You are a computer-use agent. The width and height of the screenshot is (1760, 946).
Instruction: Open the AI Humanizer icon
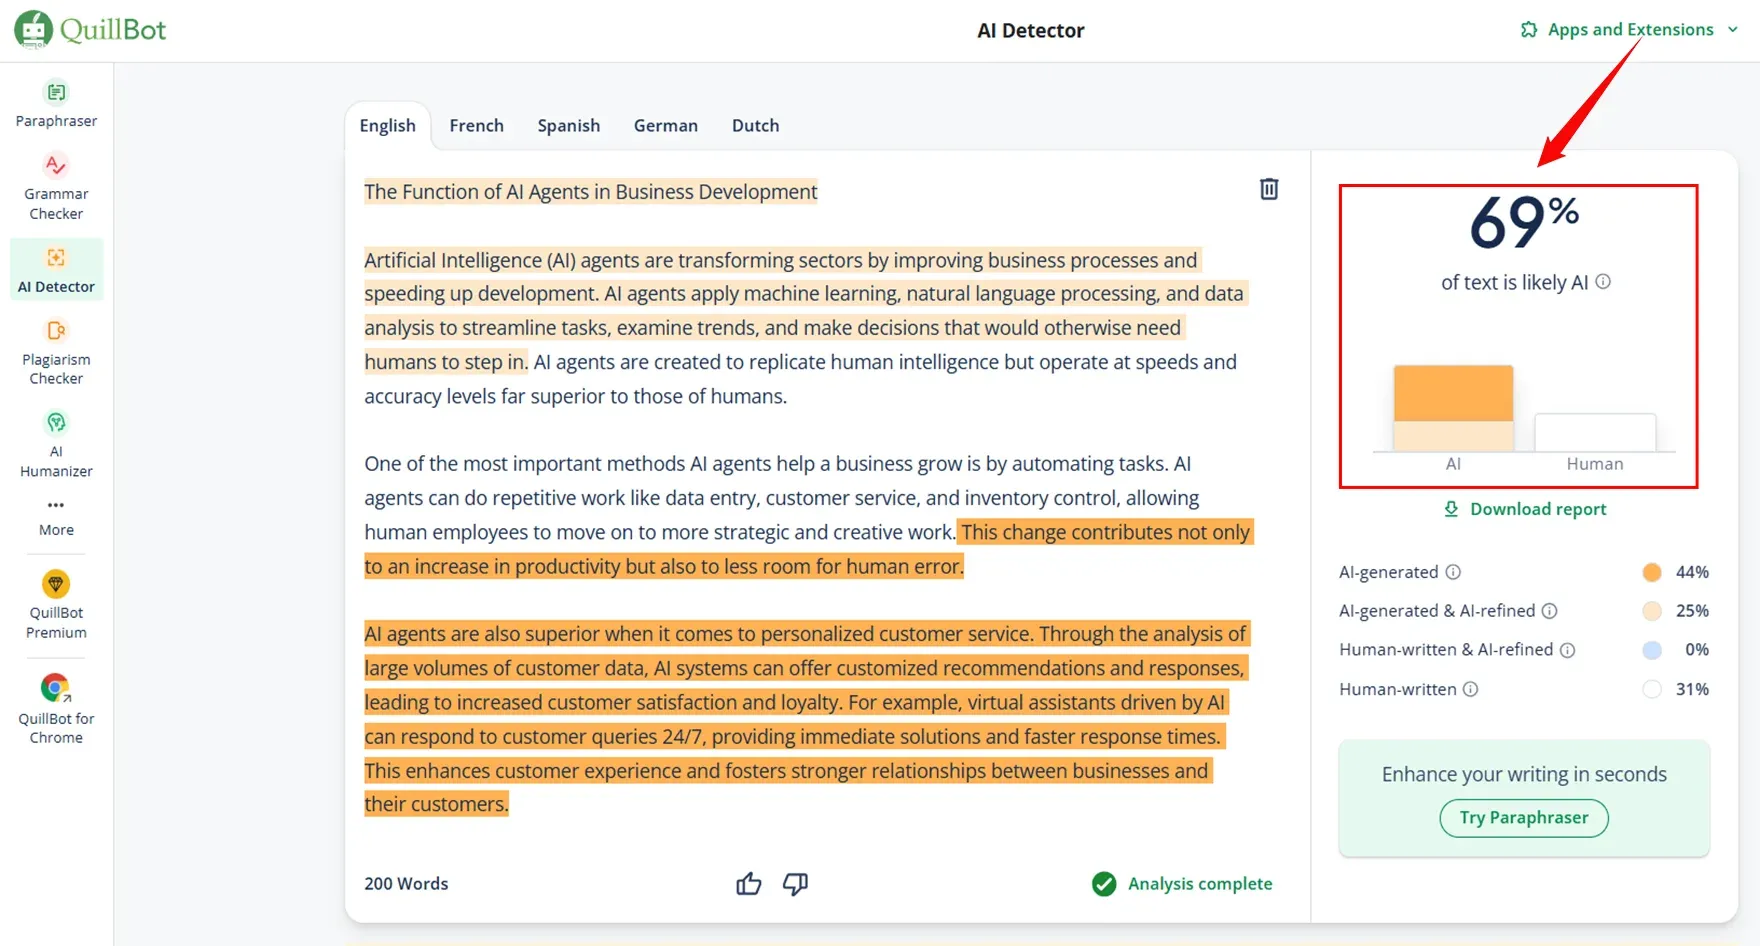tap(56, 422)
